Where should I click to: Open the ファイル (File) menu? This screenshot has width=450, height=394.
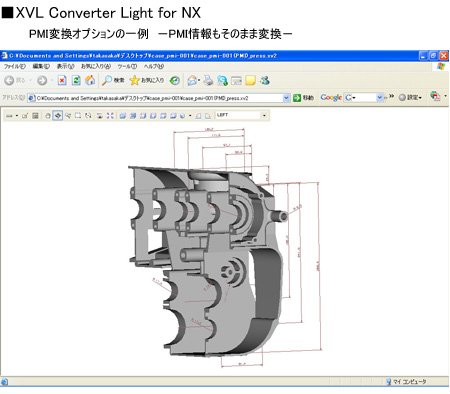tap(15, 66)
